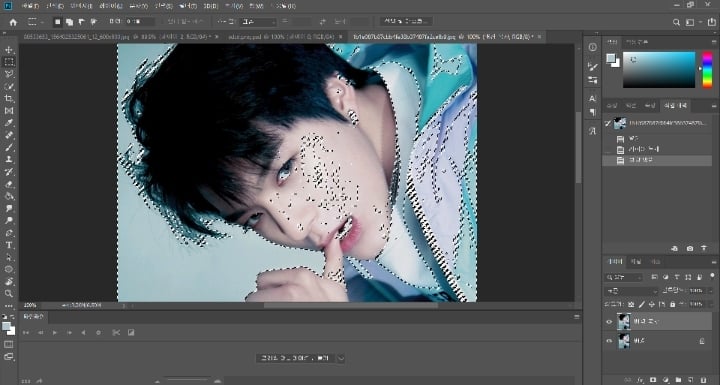Select the Crop tool
Screen dimensions: 720x385
pos(9,98)
